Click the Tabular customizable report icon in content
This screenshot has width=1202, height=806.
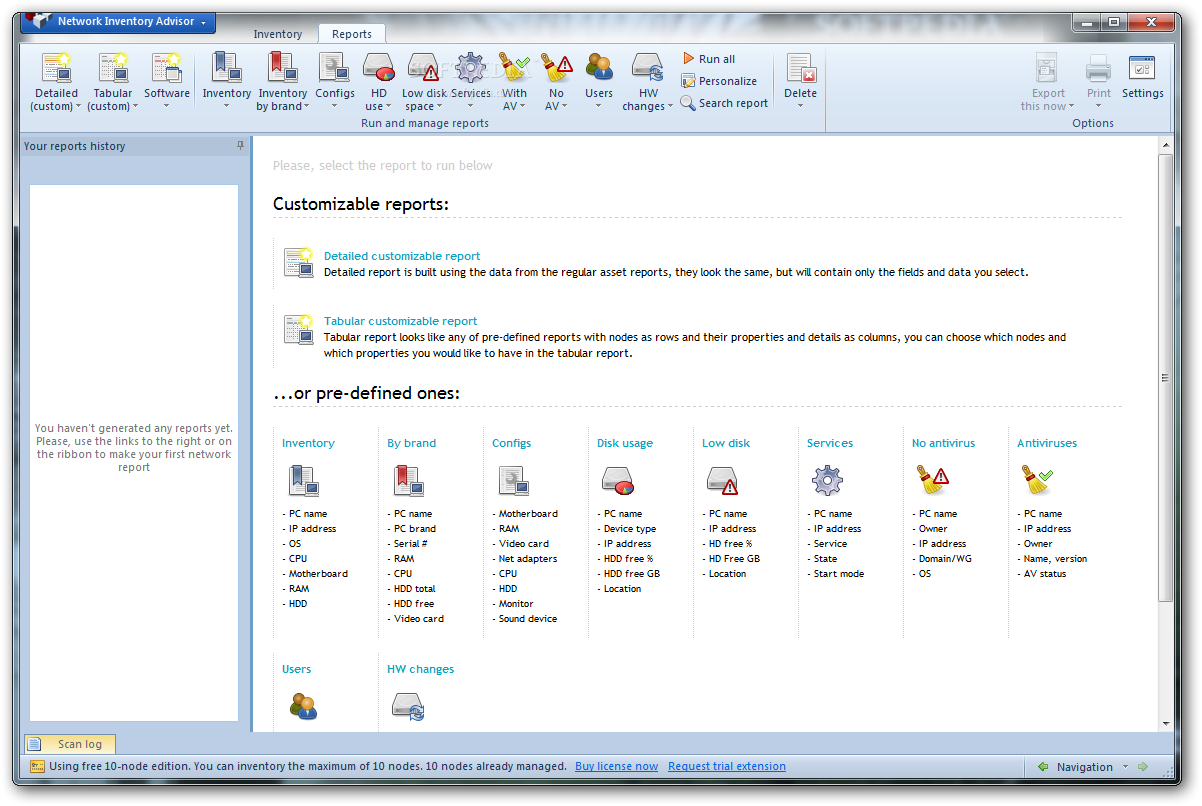[299, 328]
